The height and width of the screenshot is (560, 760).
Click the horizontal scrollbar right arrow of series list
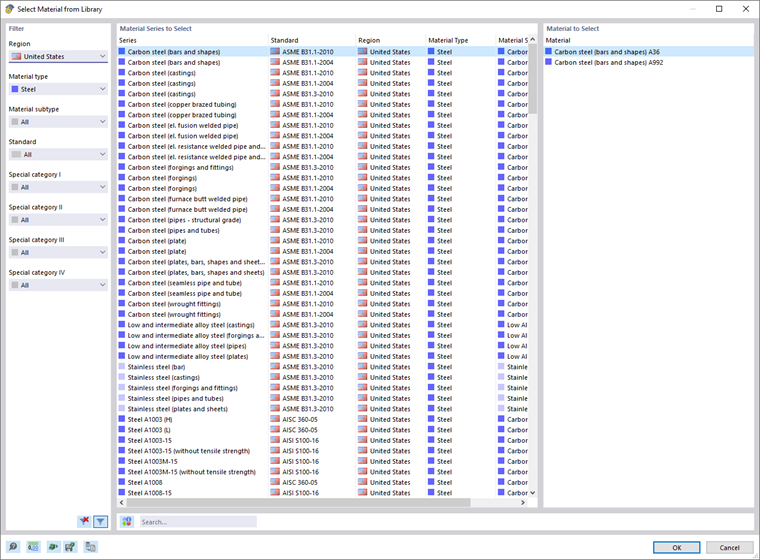tap(522, 502)
